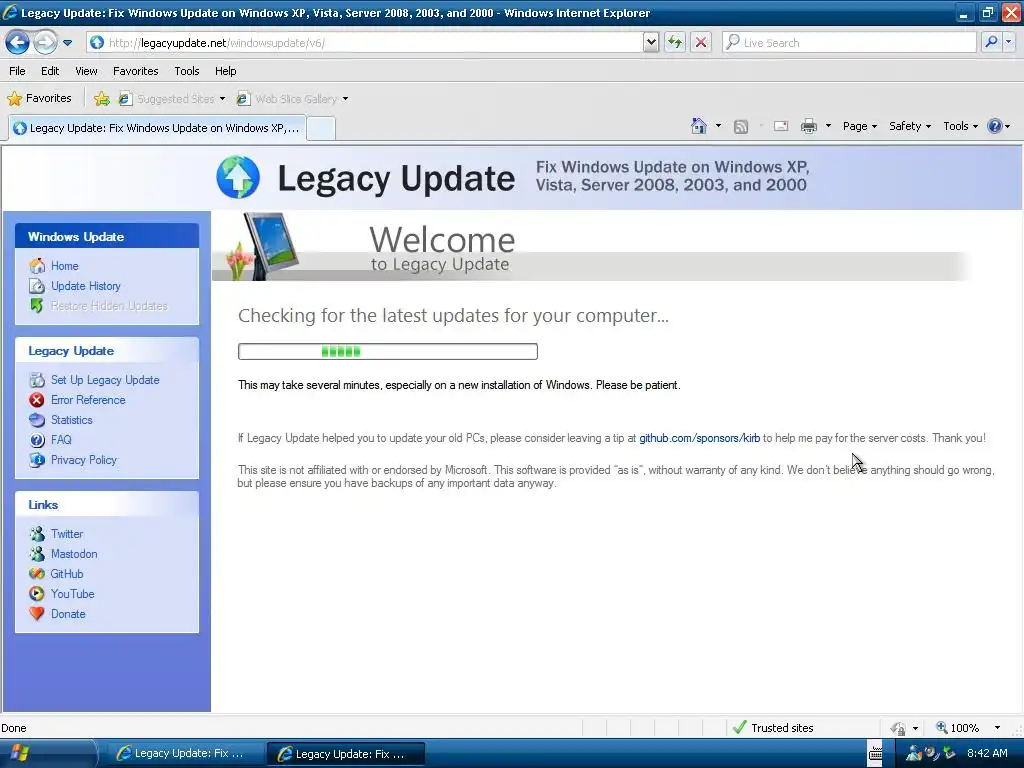Open the YouTube link

(x=72, y=594)
